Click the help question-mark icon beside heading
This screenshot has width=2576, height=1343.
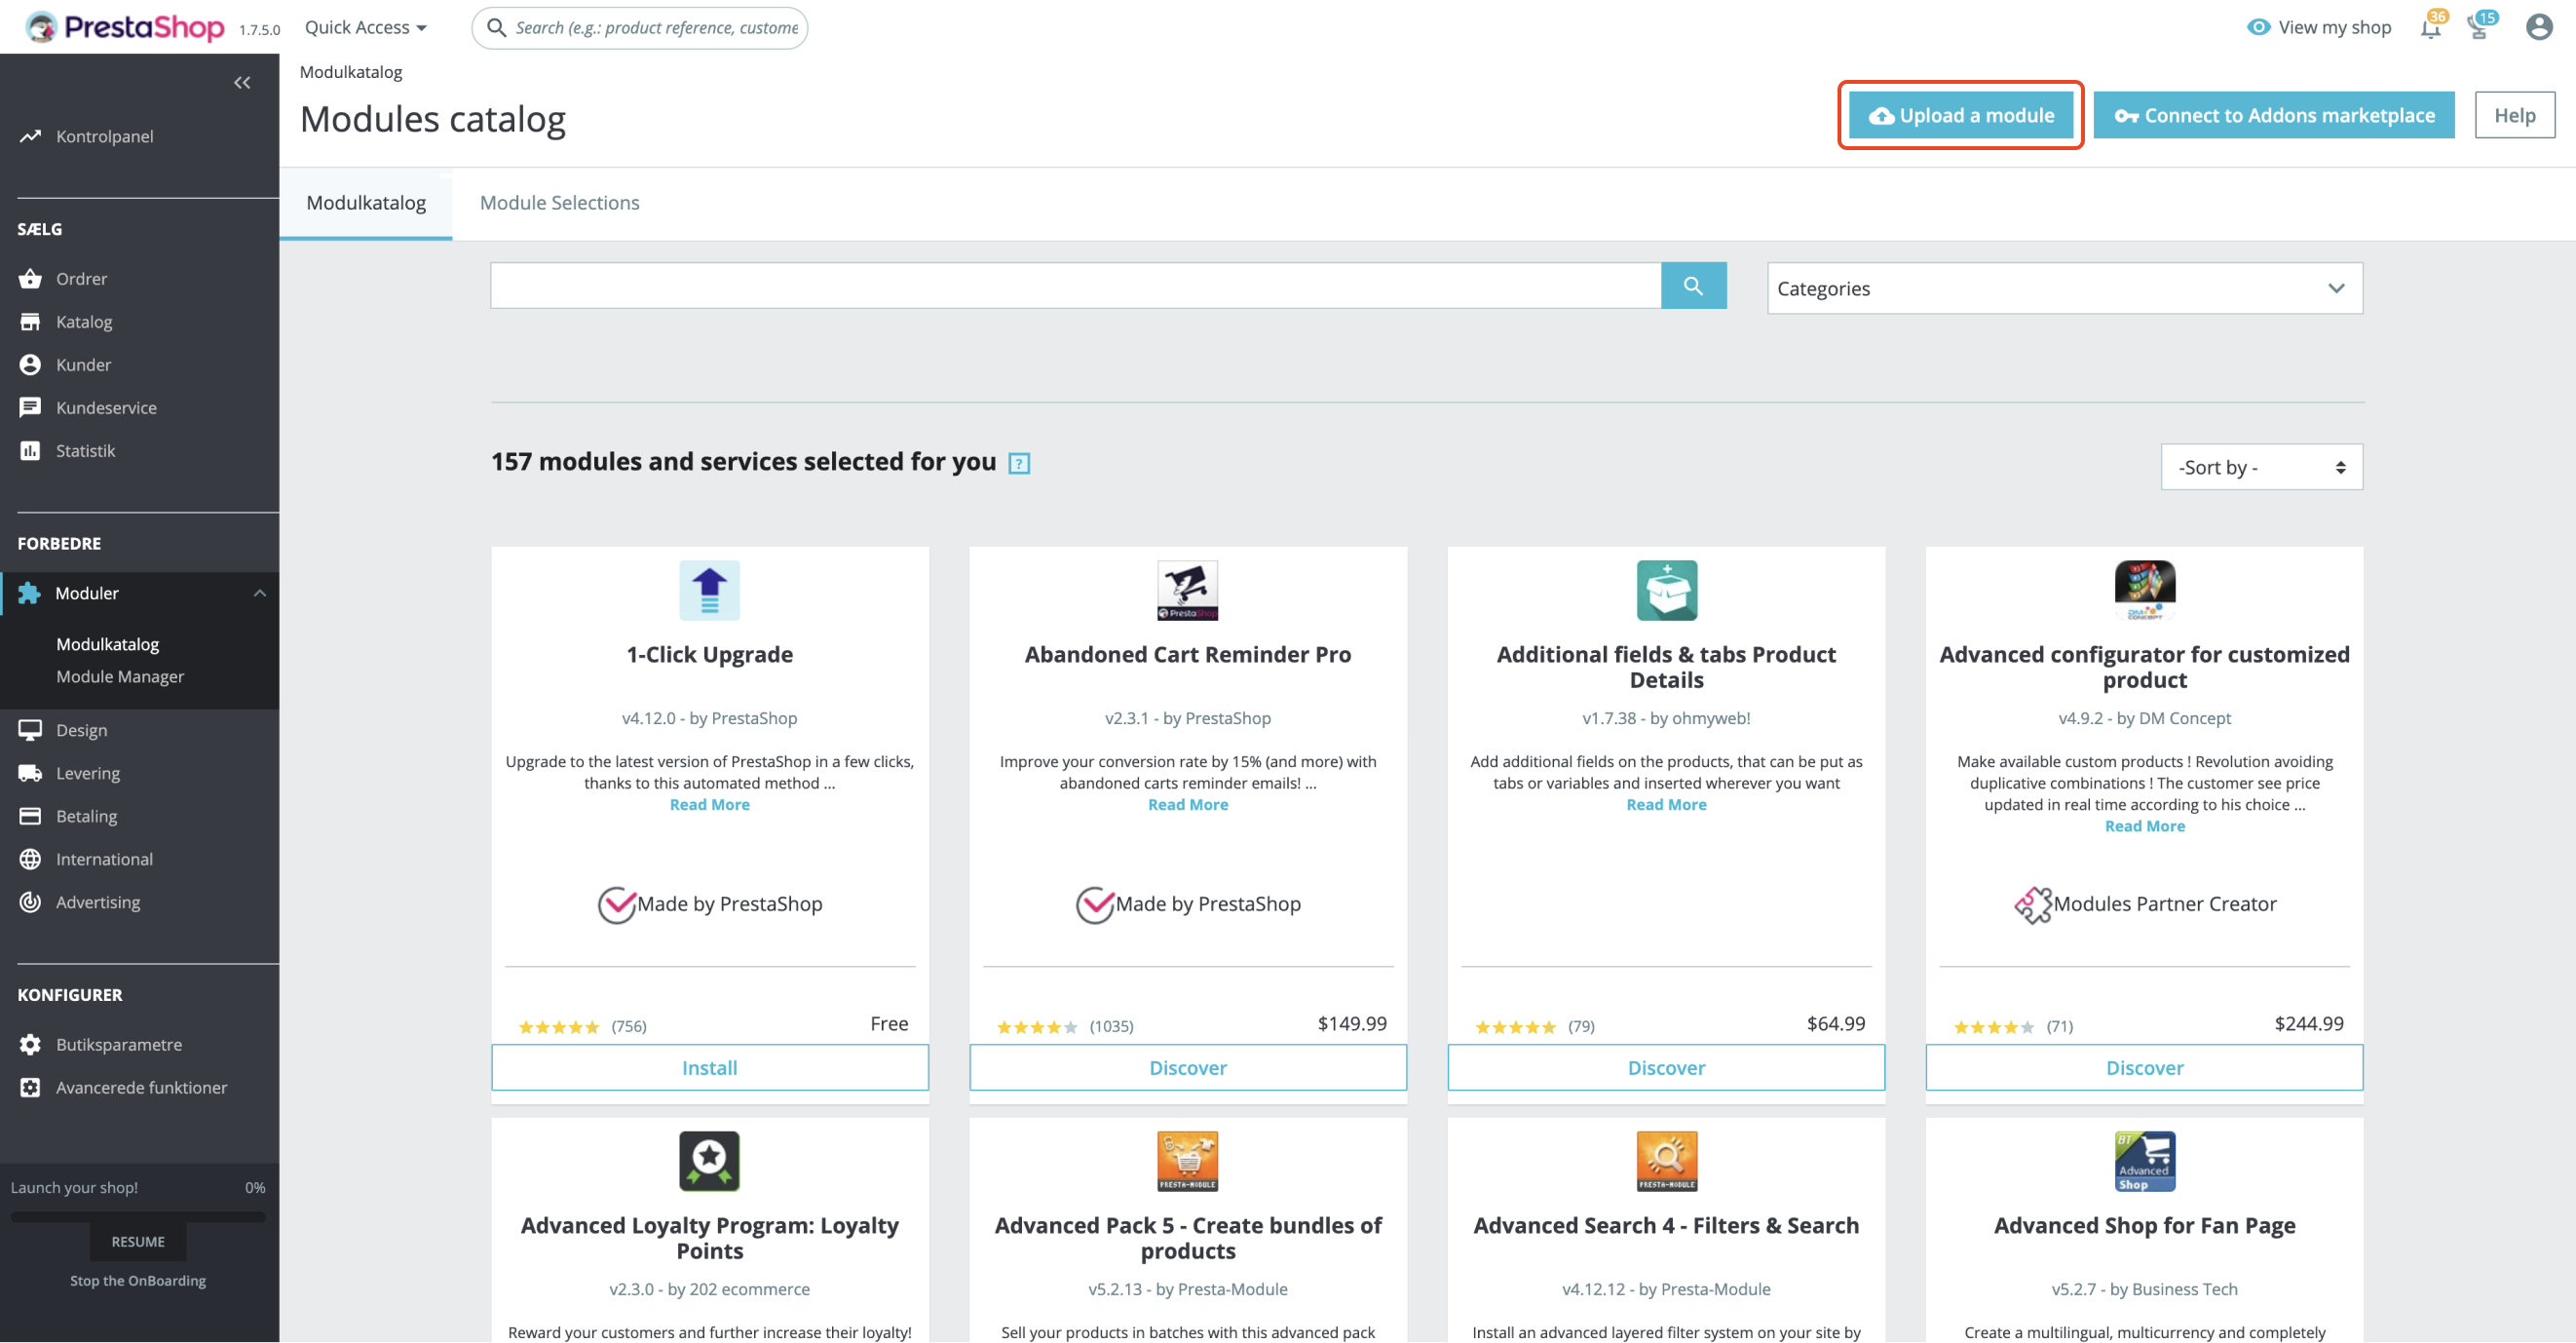[x=1019, y=463]
